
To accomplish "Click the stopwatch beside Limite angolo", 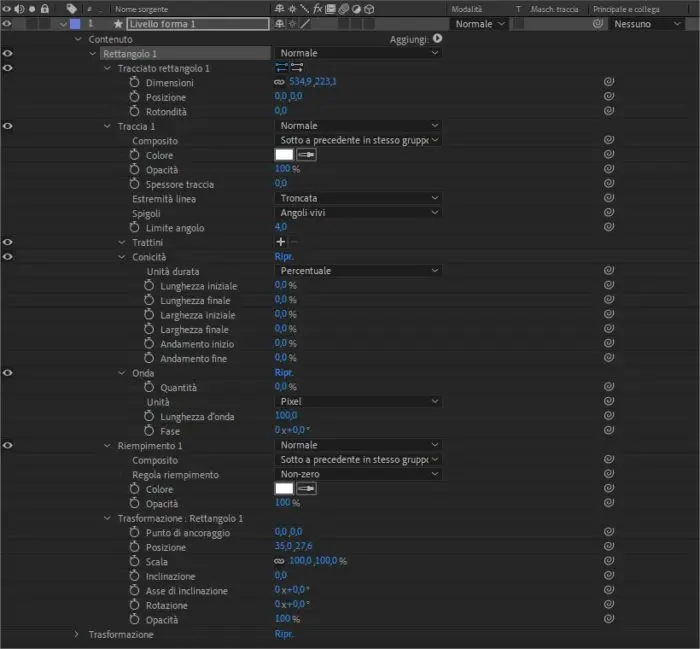I will (134, 227).
